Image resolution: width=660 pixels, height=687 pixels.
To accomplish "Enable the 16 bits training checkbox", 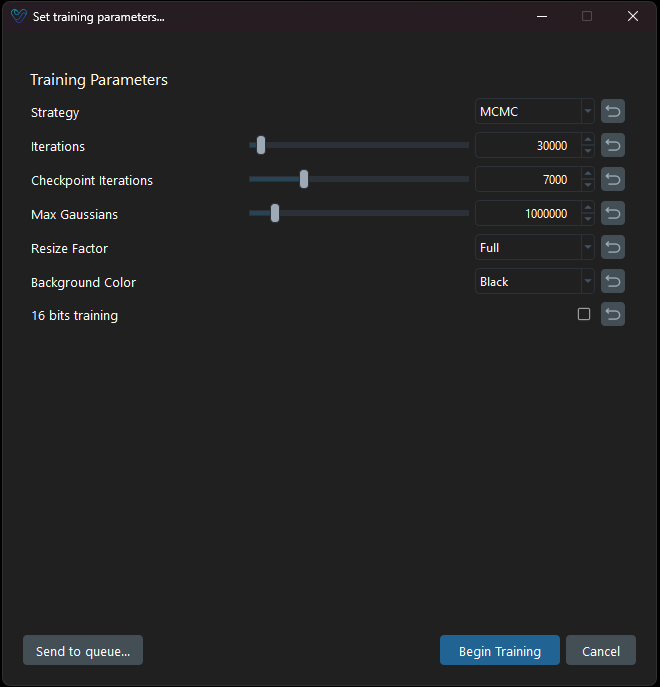I will (x=584, y=314).
